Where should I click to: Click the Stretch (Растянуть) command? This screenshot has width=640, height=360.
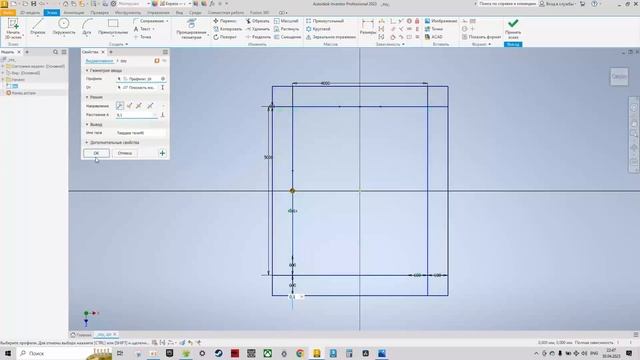tap(287, 29)
